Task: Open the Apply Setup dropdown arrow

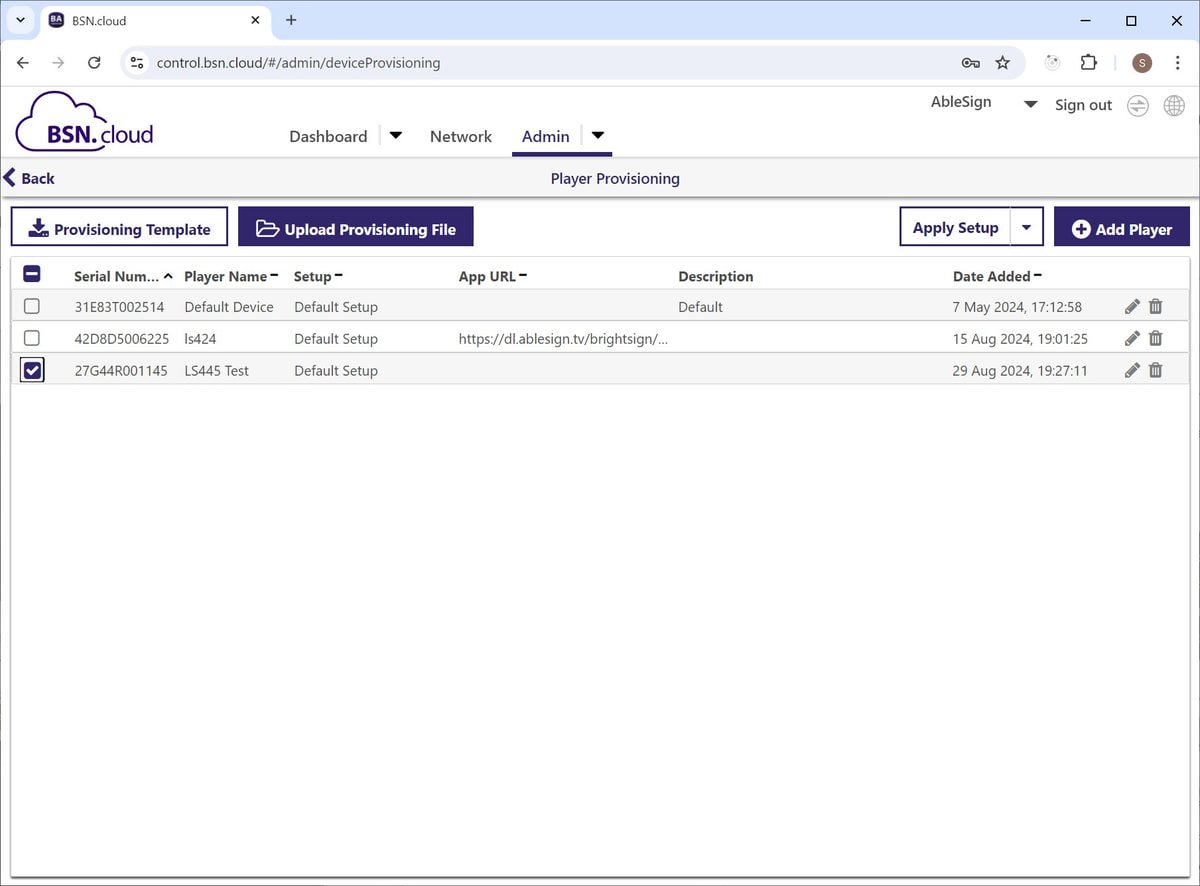Action: 1027,227
